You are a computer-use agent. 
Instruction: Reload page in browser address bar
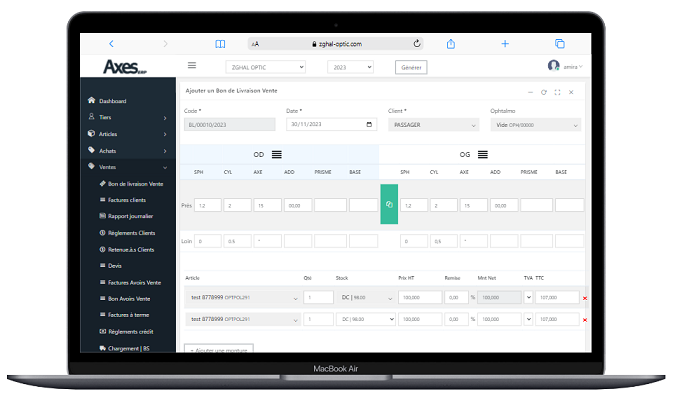pos(417,43)
